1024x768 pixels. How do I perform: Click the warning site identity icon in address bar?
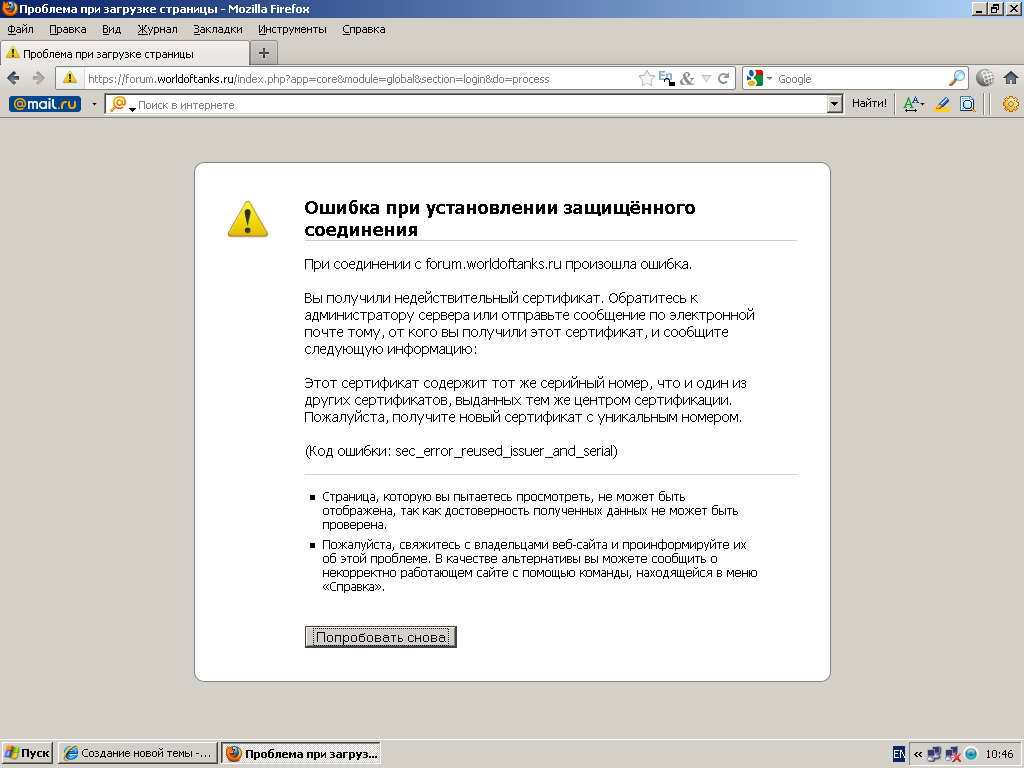point(70,78)
